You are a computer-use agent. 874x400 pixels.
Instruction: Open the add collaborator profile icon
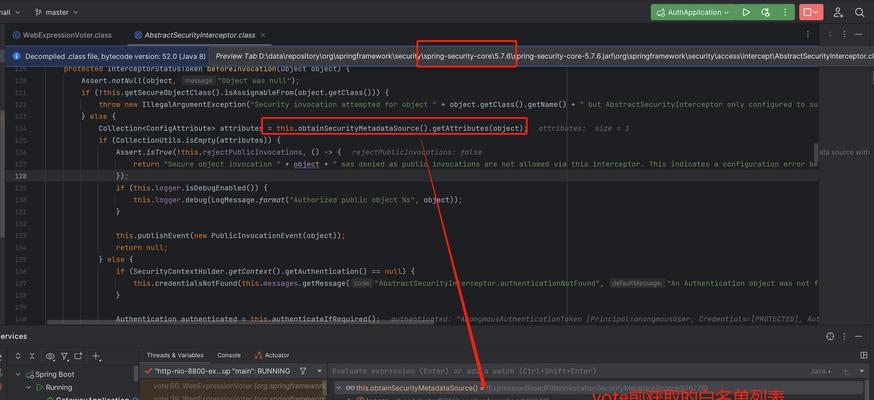click(x=838, y=12)
